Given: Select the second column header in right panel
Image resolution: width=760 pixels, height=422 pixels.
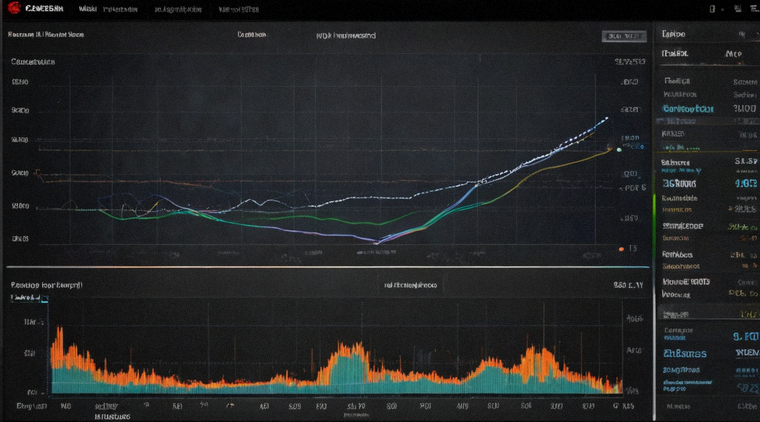Looking at the screenshot, I should tap(734, 54).
